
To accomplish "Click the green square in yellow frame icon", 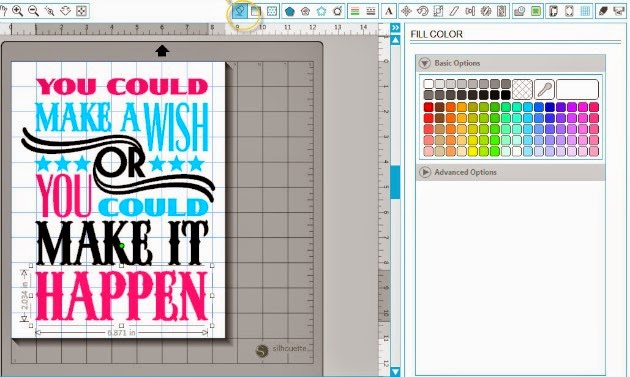I will point(536,11).
